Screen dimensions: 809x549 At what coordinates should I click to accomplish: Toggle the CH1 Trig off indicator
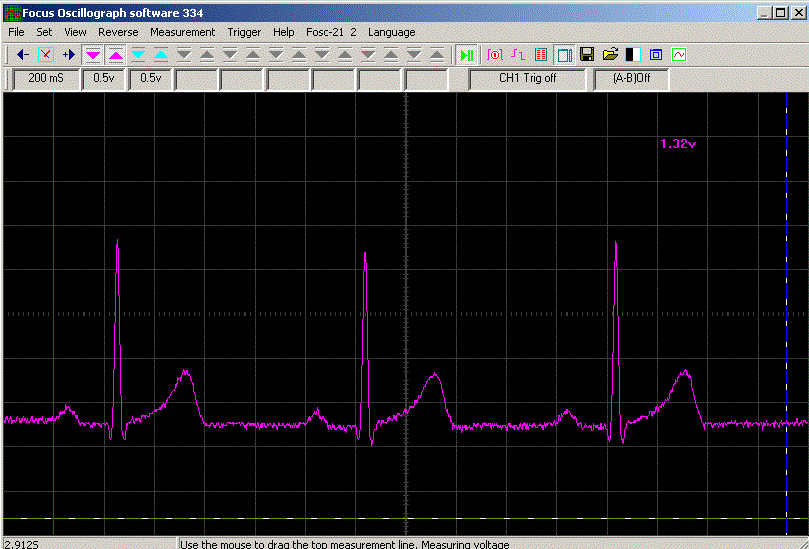pyautogui.click(x=527, y=78)
